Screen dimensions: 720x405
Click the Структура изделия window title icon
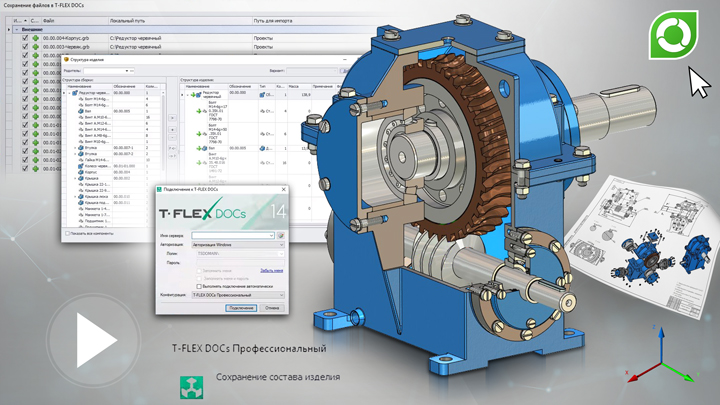point(66,60)
